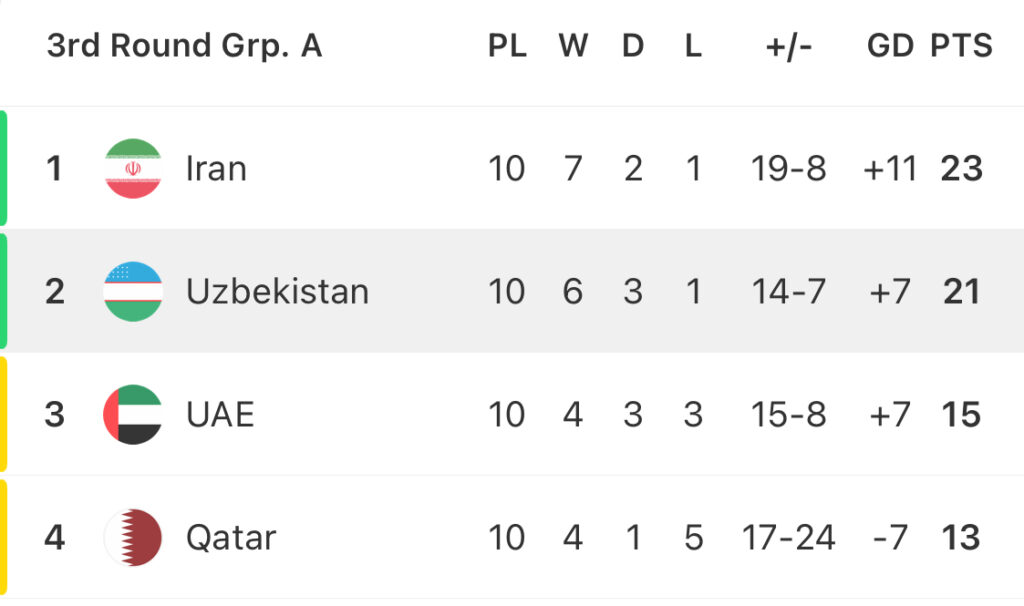Select Uzbekistan's 21 points value

[x=961, y=291]
